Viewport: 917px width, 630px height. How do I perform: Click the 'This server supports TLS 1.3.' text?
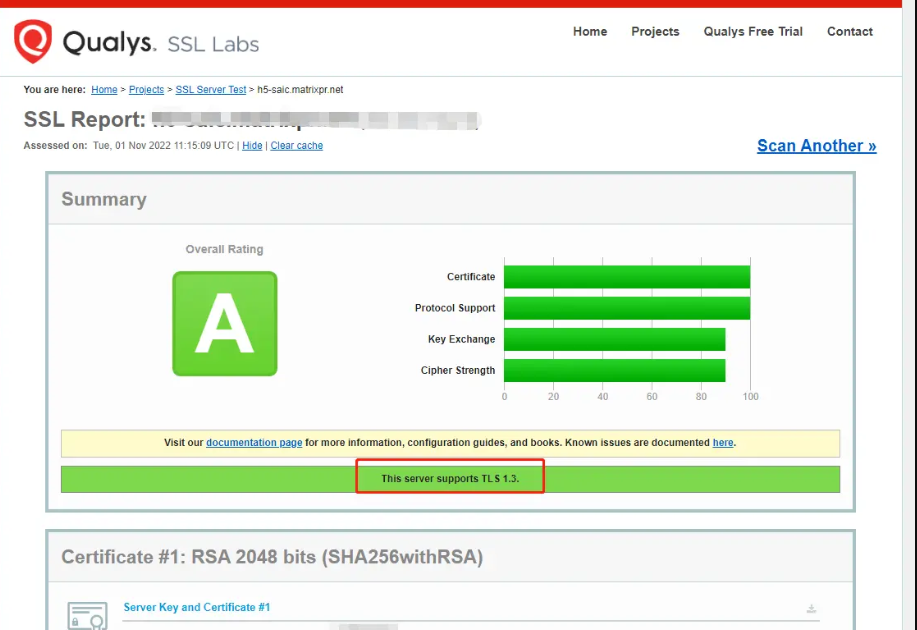450,478
